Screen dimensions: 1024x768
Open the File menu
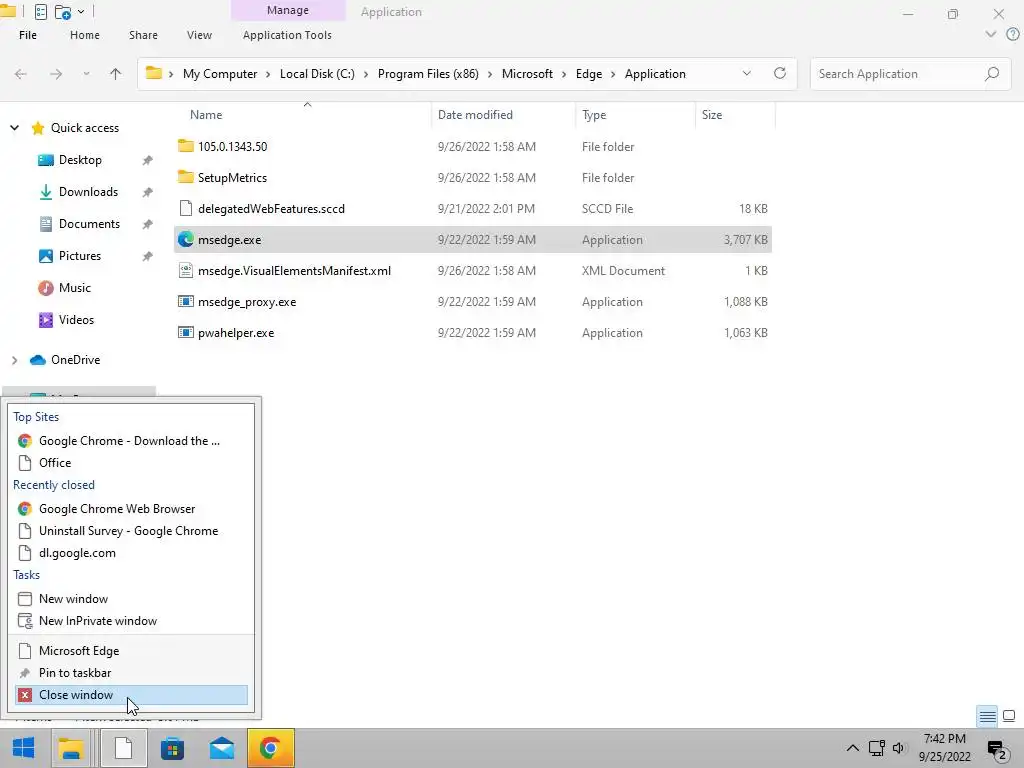pos(27,35)
